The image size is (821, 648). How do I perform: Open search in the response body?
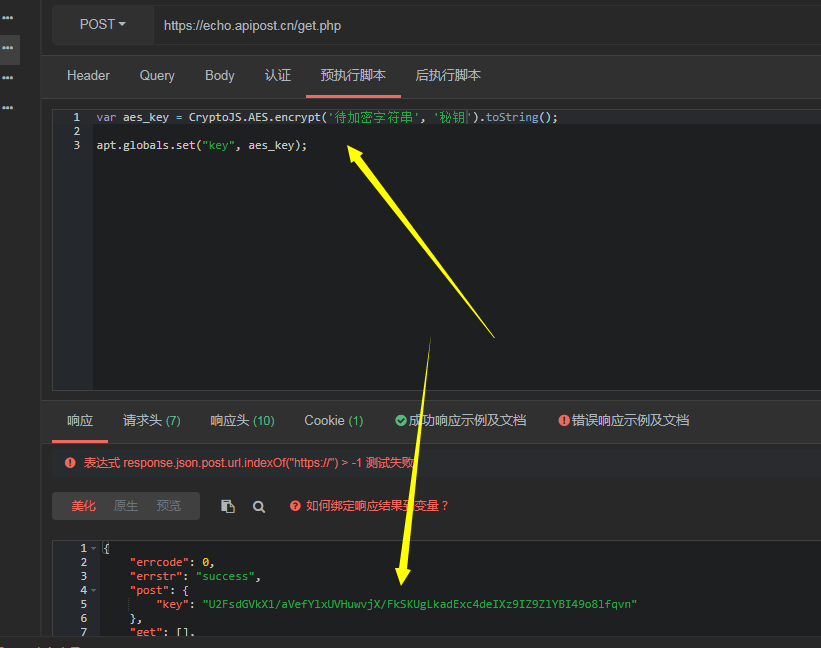(x=259, y=507)
